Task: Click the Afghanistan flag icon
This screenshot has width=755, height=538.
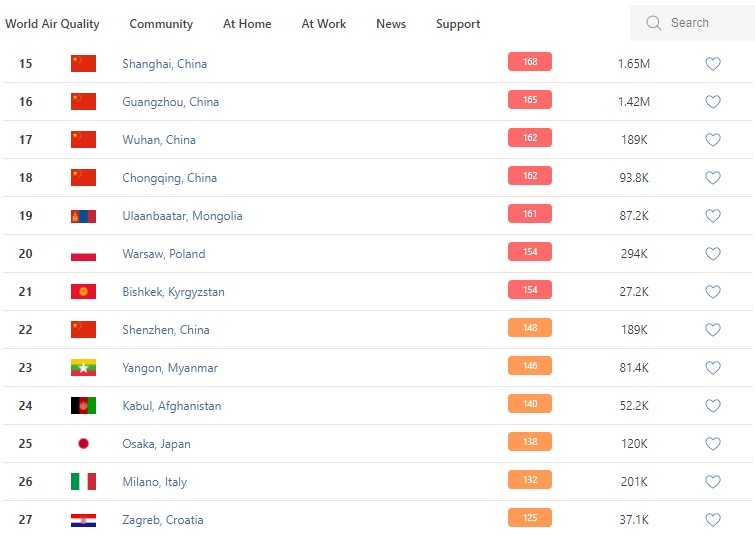Action: (x=83, y=406)
